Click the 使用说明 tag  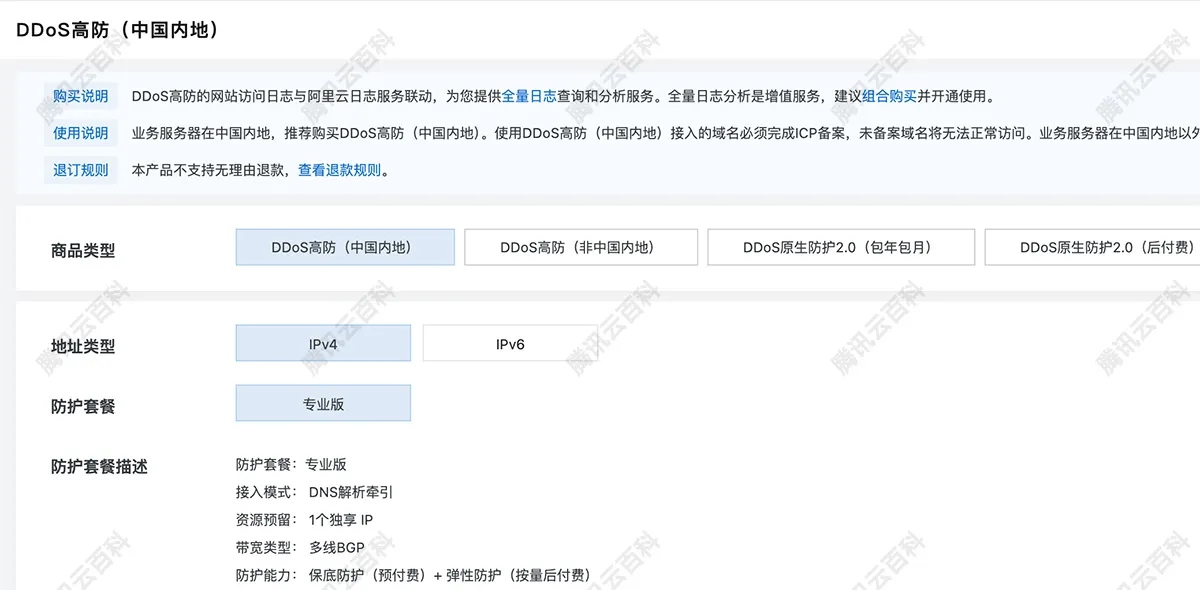pyautogui.click(x=80, y=133)
